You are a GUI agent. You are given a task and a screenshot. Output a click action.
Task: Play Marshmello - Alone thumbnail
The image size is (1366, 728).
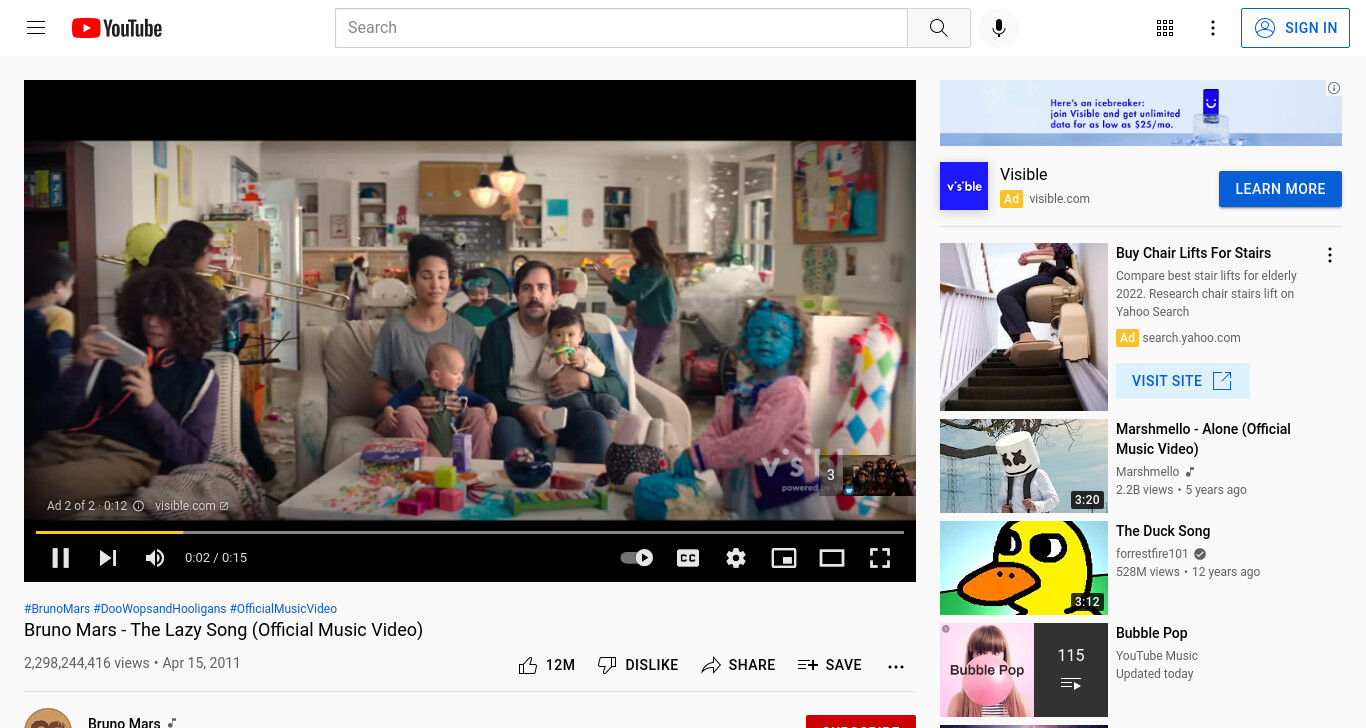tap(1024, 466)
